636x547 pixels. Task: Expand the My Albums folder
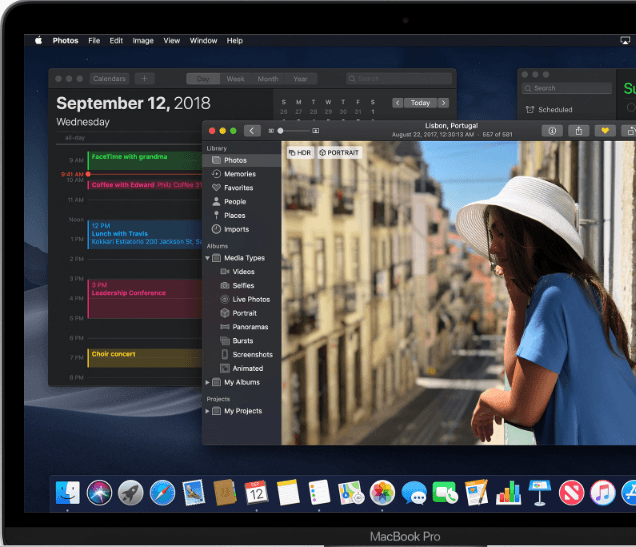[208, 382]
